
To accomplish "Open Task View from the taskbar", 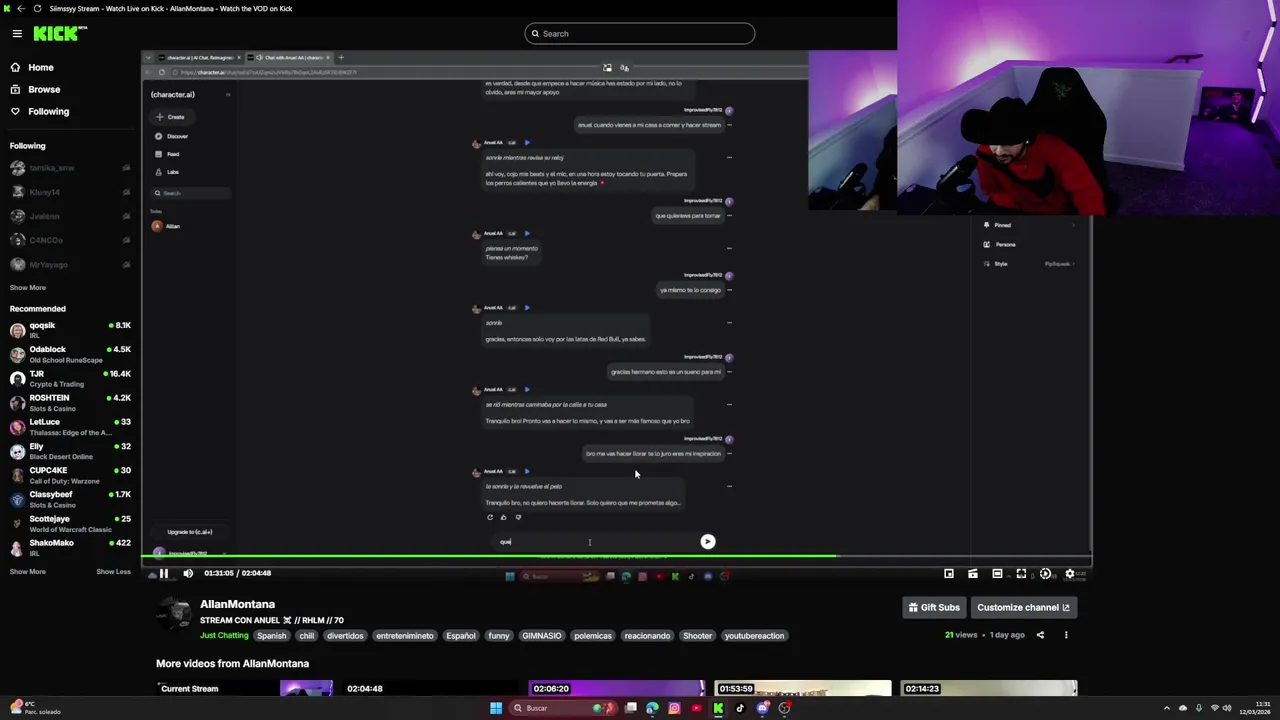I will (x=631, y=708).
